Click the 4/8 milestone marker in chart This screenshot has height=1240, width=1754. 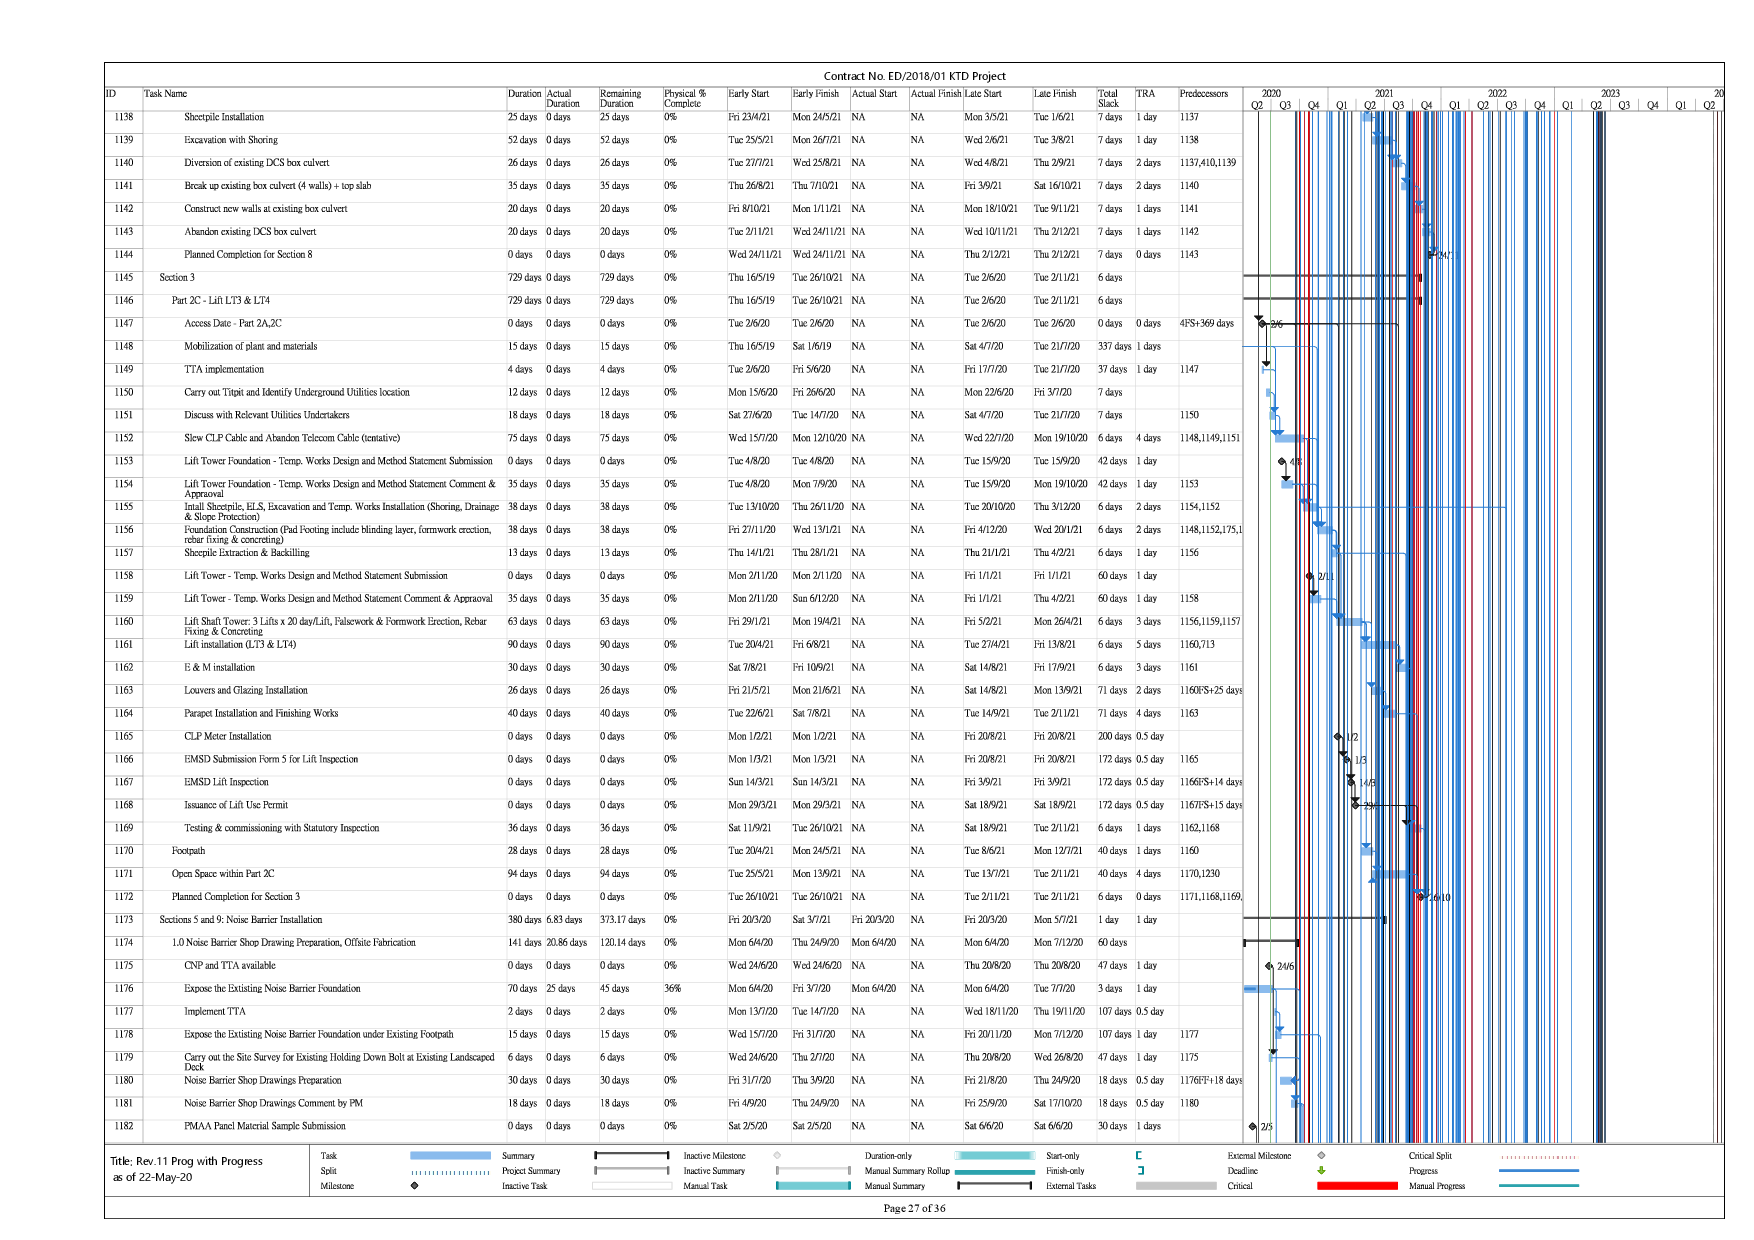pyautogui.click(x=1282, y=462)
